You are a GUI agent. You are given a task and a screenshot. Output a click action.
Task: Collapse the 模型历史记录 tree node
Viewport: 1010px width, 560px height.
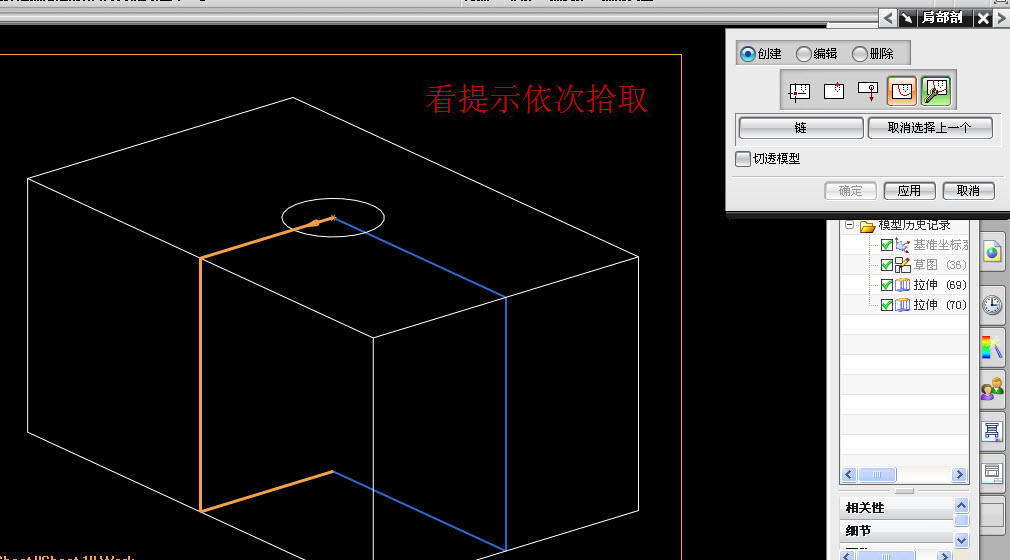(850, 225)
